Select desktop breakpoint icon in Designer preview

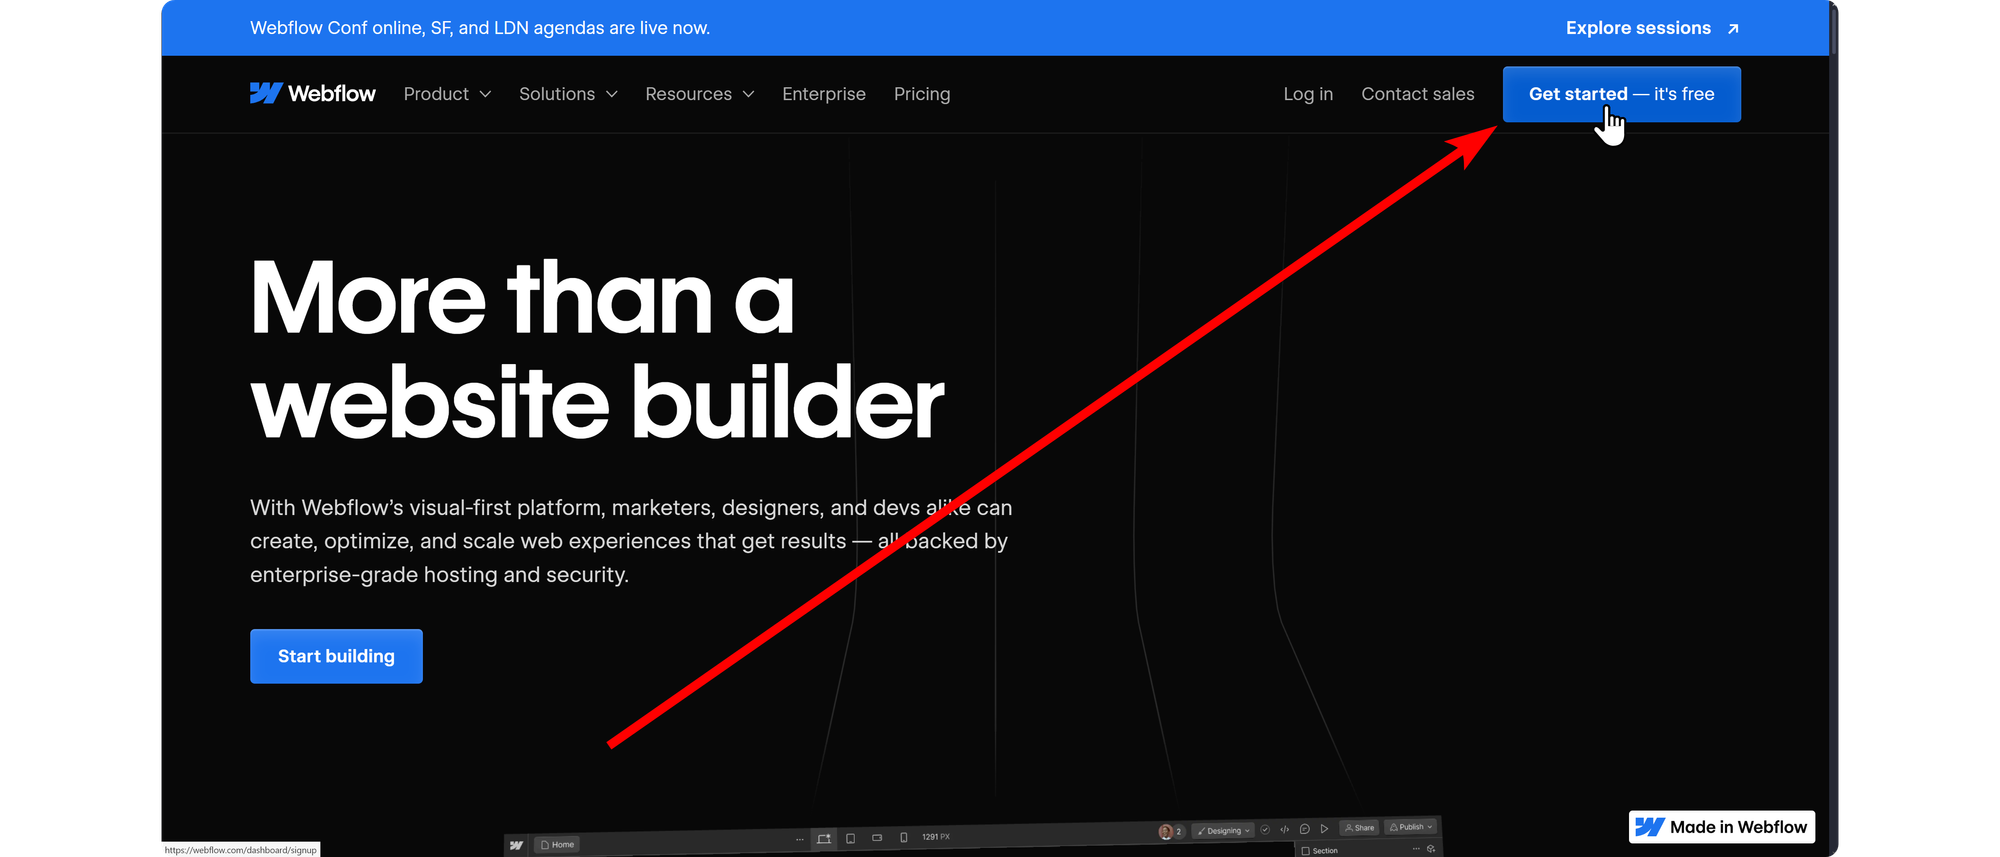[824, 839]
